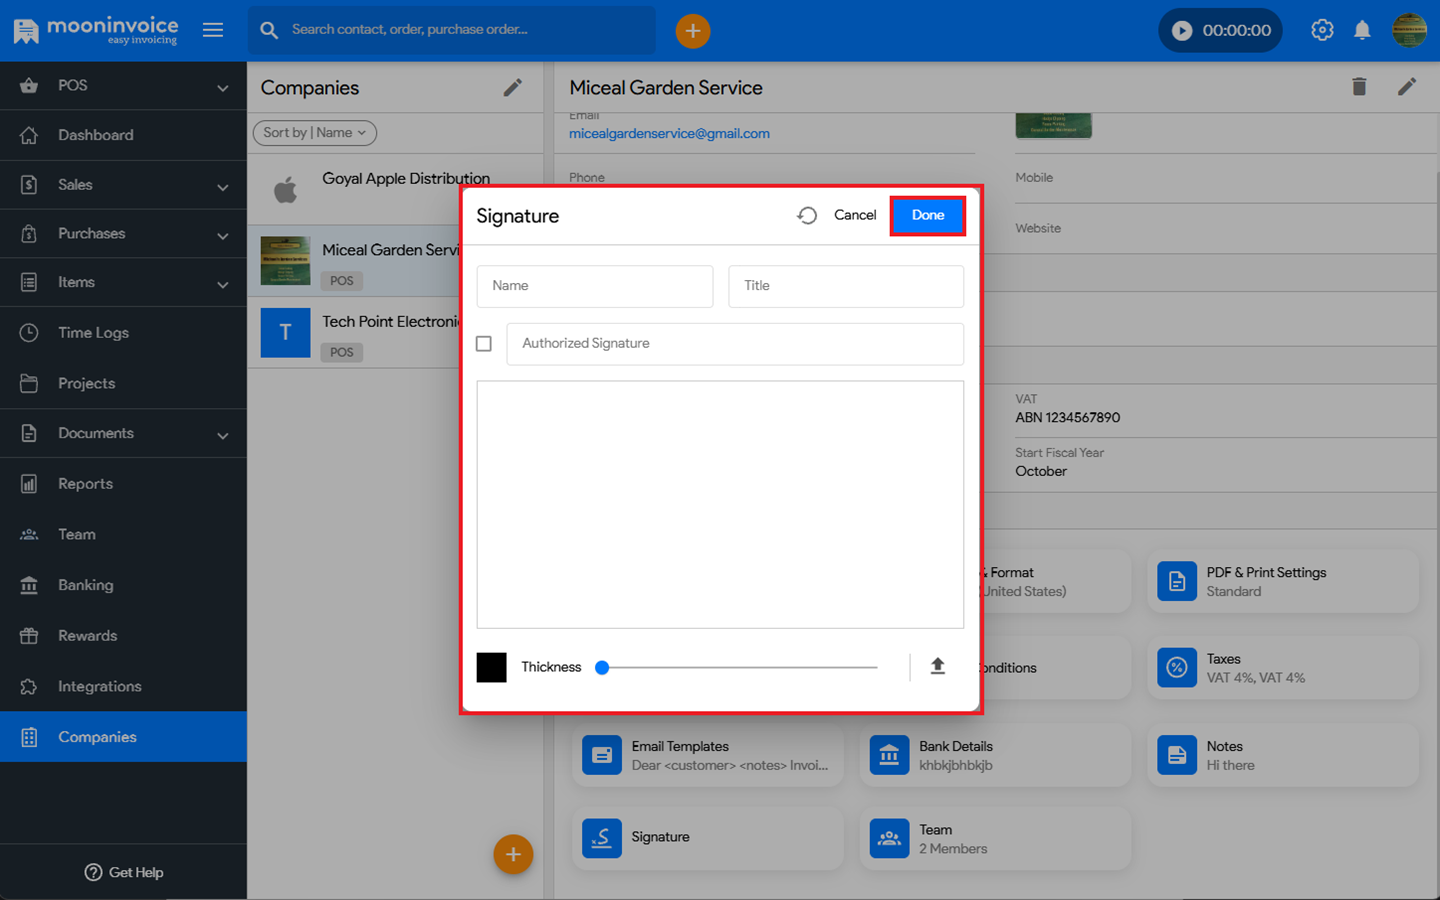
Task: Click the hamburger menu icon
Action: pos(213,30)
